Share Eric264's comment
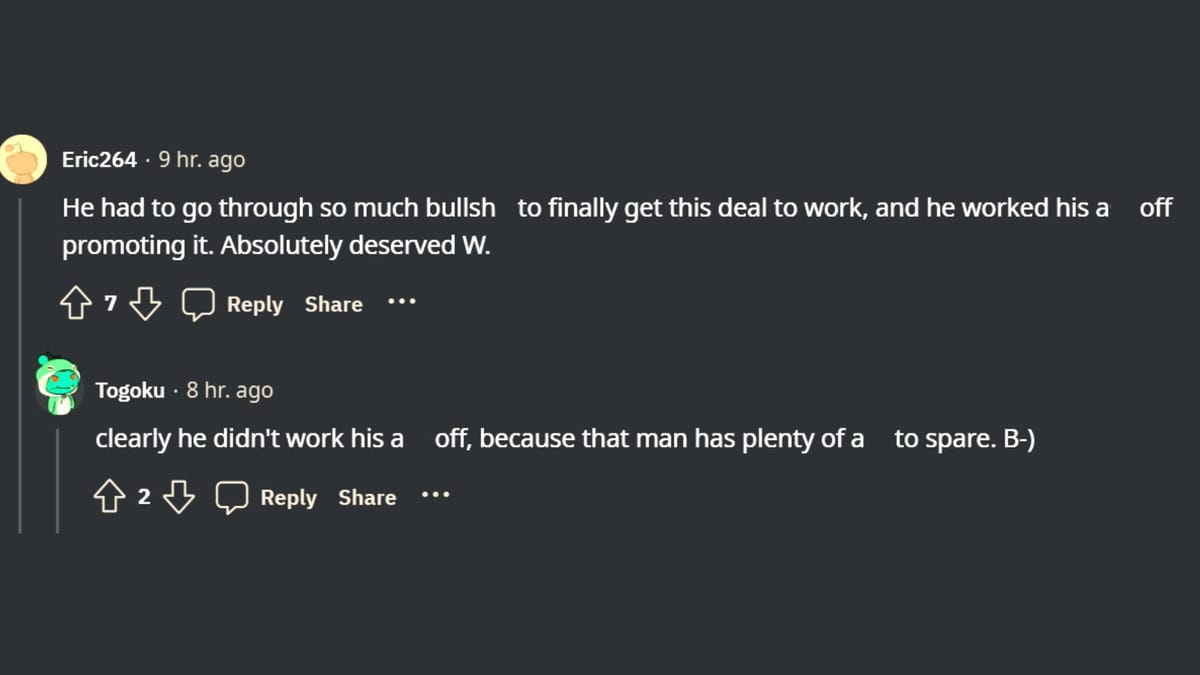Viewport: 1200px width, 675px height. coord(333,304)
